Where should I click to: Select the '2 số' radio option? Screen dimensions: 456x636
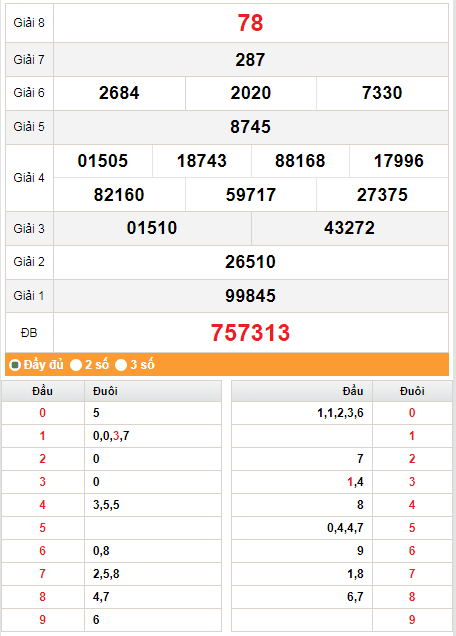click(76, 365)
